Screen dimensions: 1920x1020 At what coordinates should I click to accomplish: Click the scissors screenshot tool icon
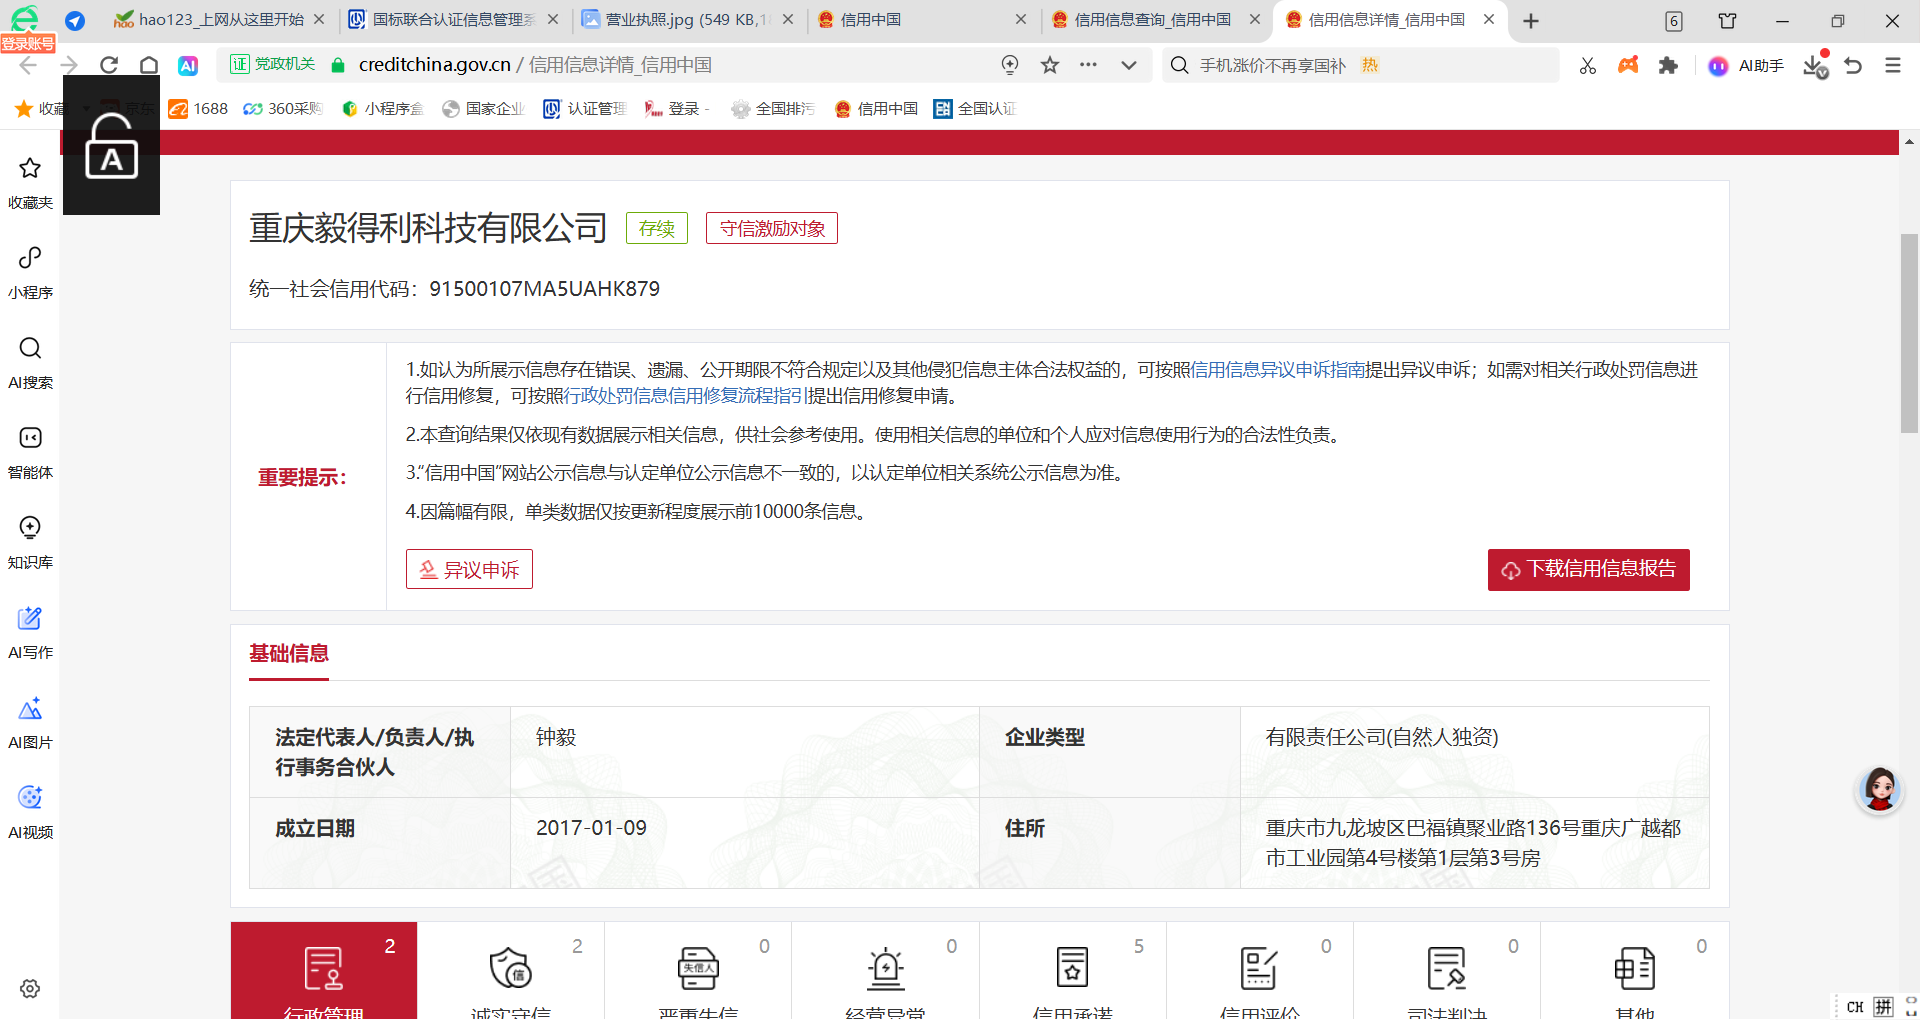[x=1587, y=65]
